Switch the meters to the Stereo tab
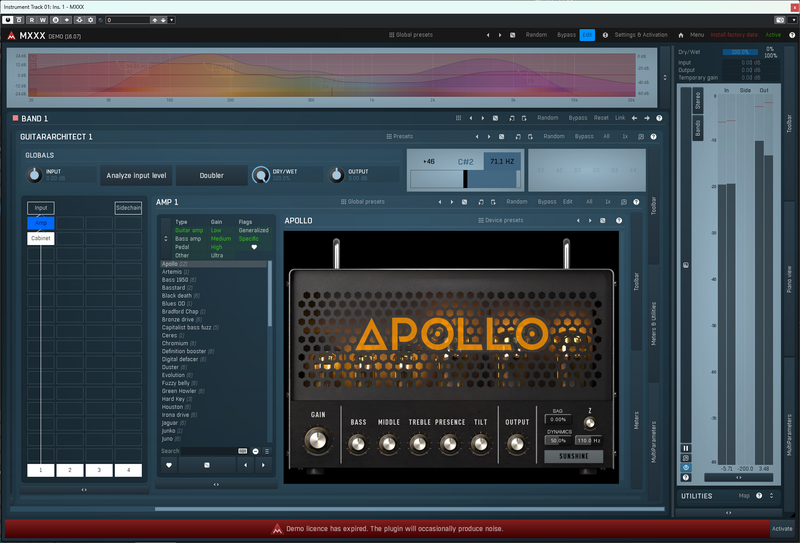 697,100
